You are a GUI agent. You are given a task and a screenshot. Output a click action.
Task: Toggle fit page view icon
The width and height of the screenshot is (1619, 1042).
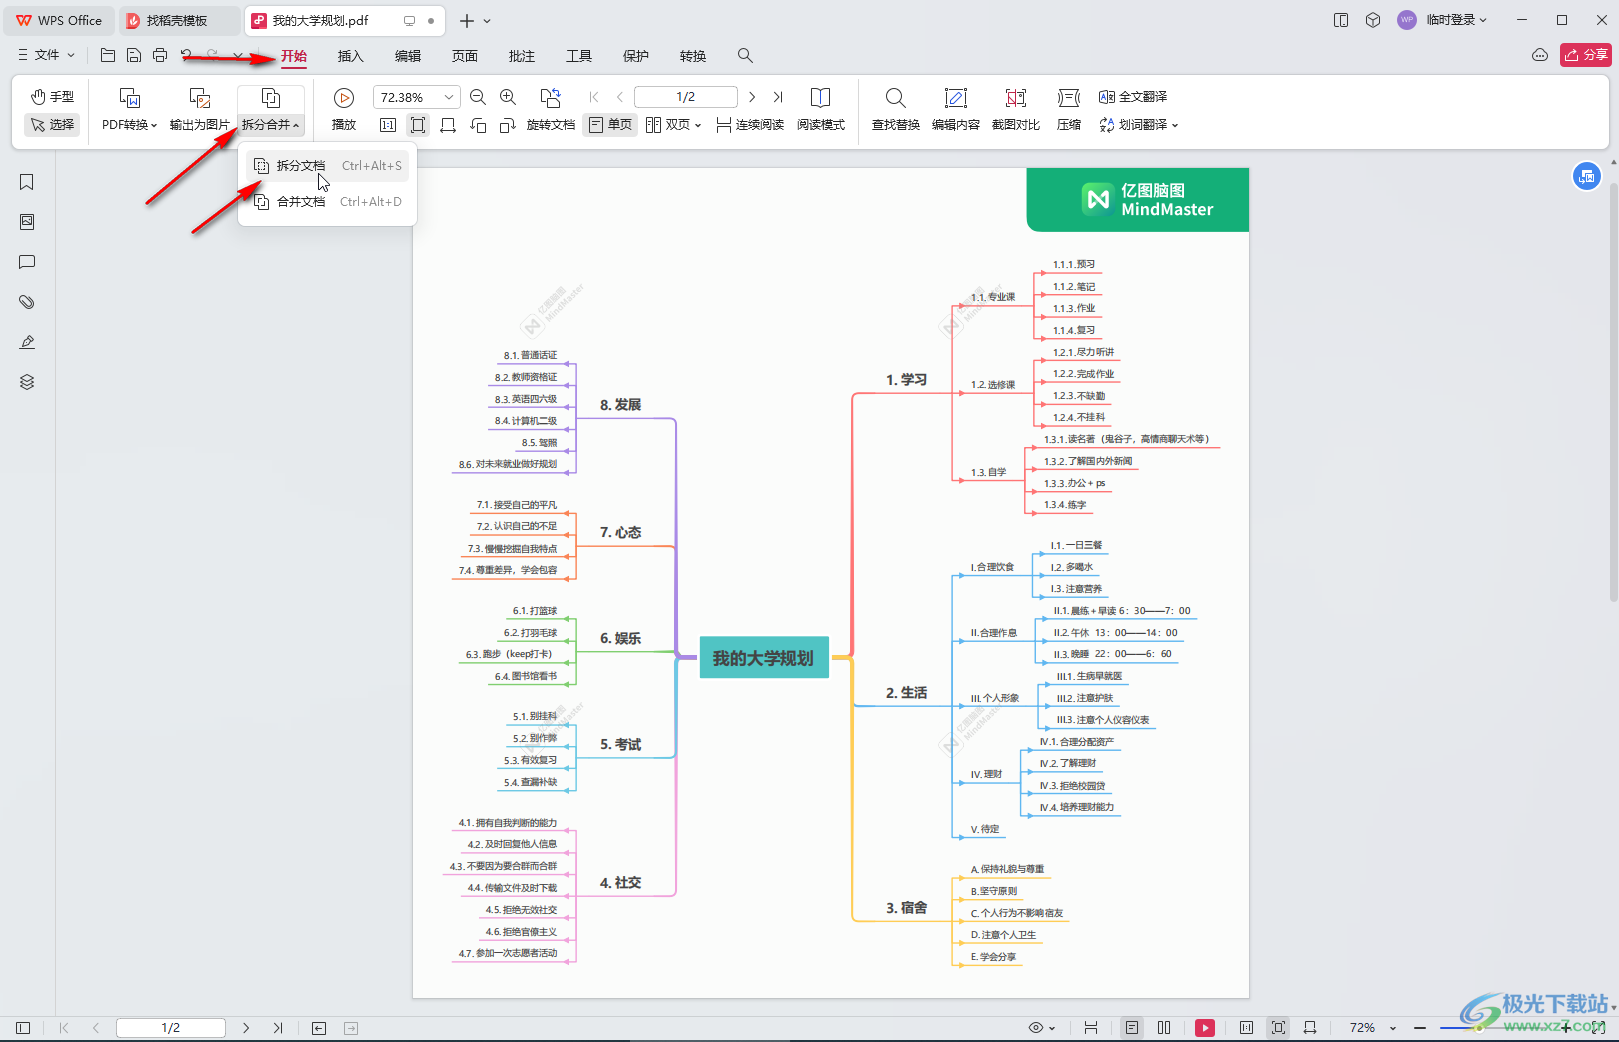point(418,125)
